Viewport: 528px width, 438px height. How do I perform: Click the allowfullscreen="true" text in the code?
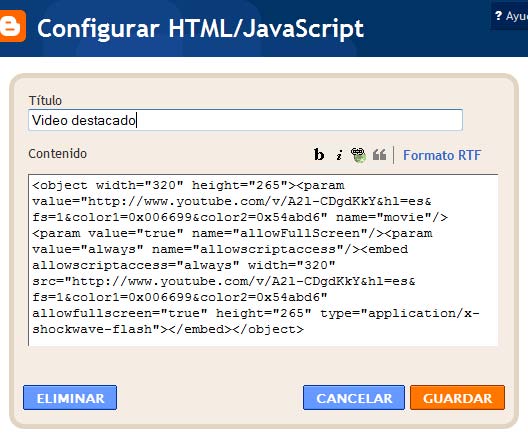click(x=120, y=313)
